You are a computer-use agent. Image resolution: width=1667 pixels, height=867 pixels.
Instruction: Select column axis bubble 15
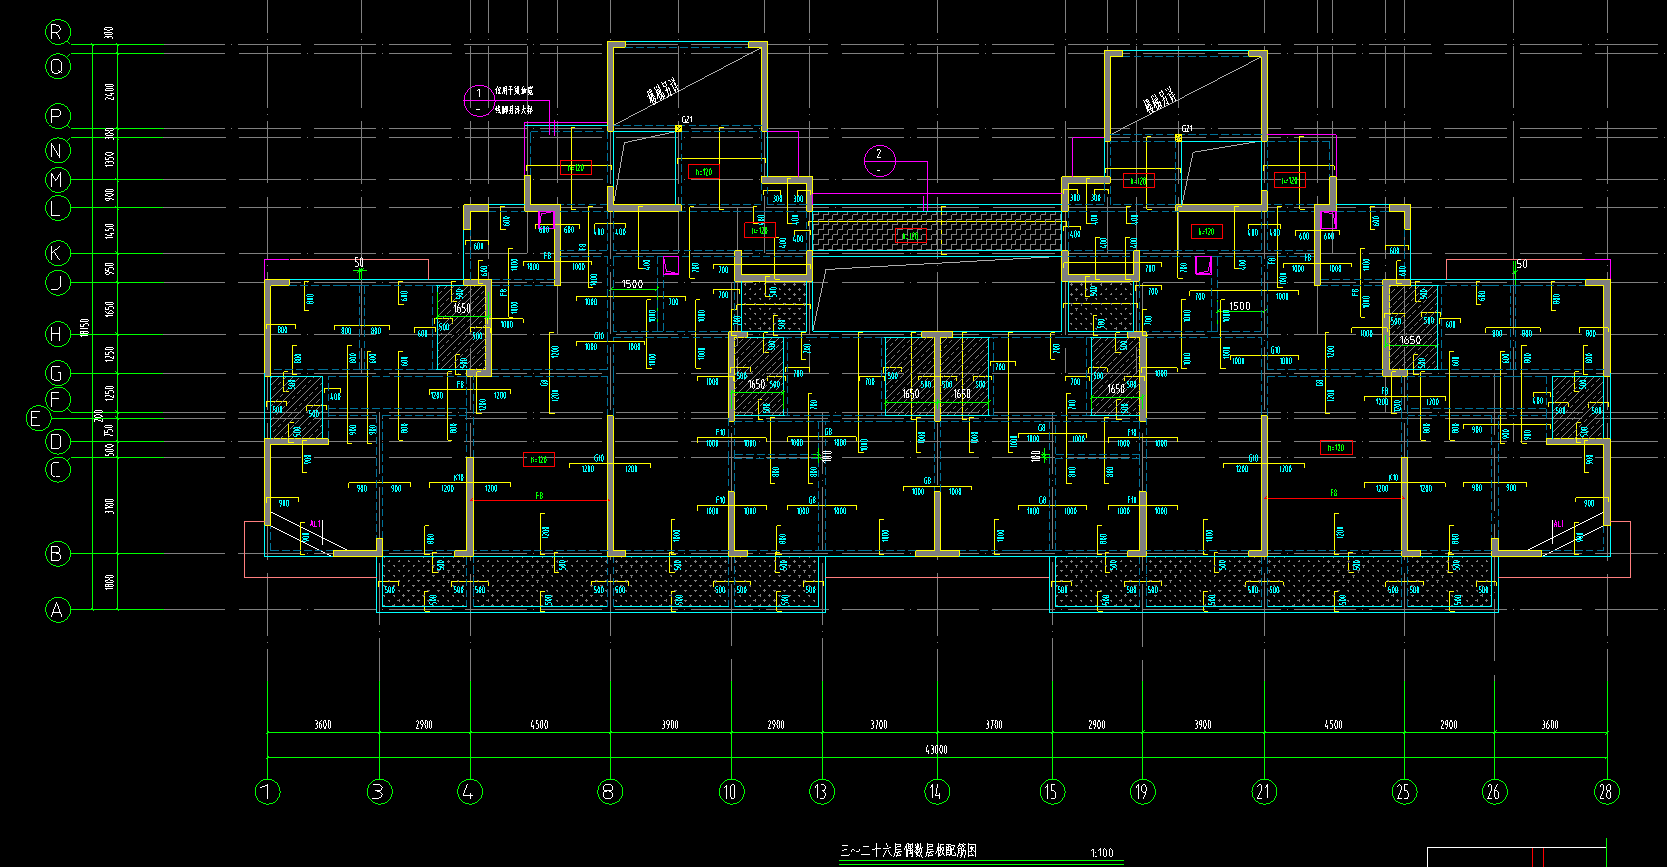click(x=1052, y=792)
